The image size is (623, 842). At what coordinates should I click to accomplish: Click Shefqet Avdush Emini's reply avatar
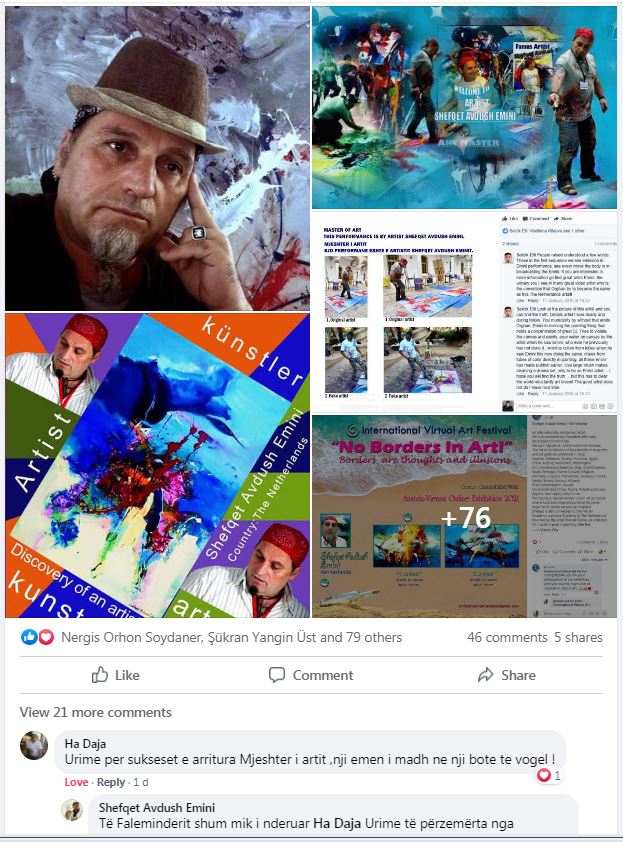point(71,809)
